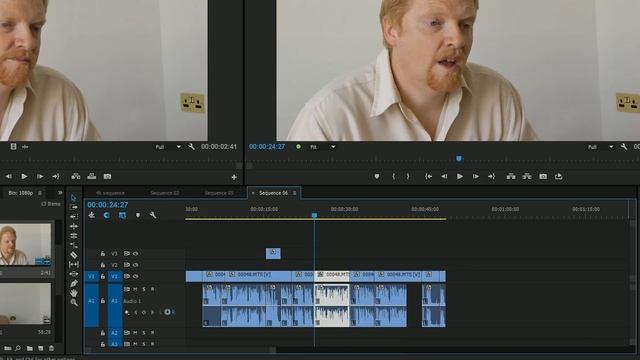Viewport: 640px width, 360px height.
Task: Toggle A1 source patching button
Action: [x=91, y=305]
